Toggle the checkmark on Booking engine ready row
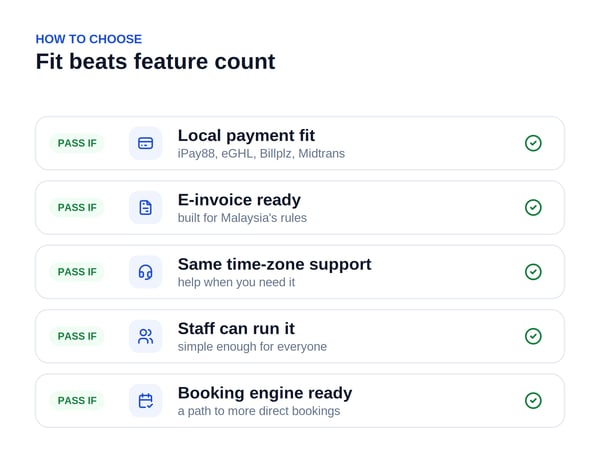 tap(533, 400)
